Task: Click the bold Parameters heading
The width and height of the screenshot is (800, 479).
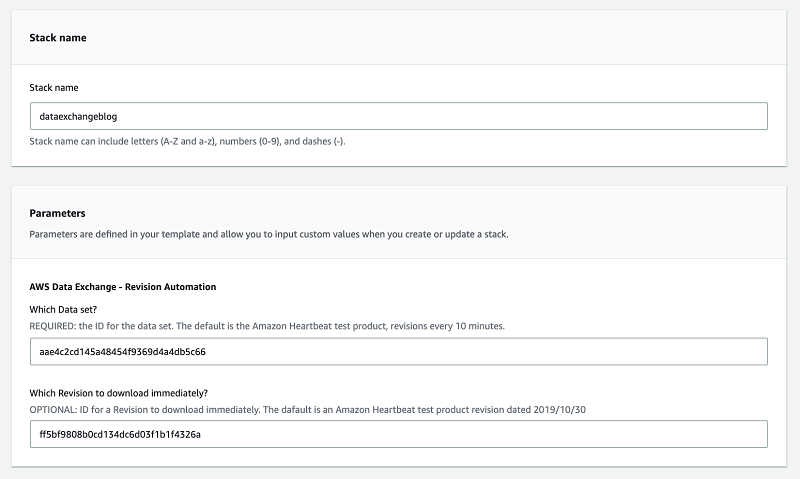Action: tap(58, 213)
